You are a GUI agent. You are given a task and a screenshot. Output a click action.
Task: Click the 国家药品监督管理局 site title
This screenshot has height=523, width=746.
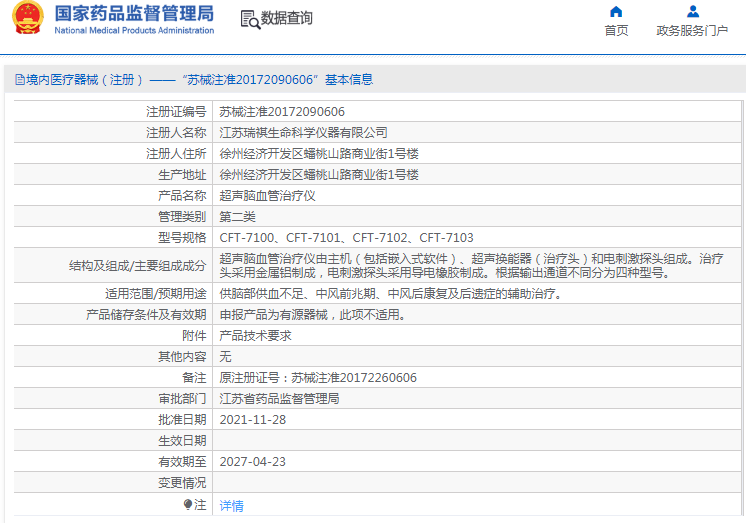[134, 13]
